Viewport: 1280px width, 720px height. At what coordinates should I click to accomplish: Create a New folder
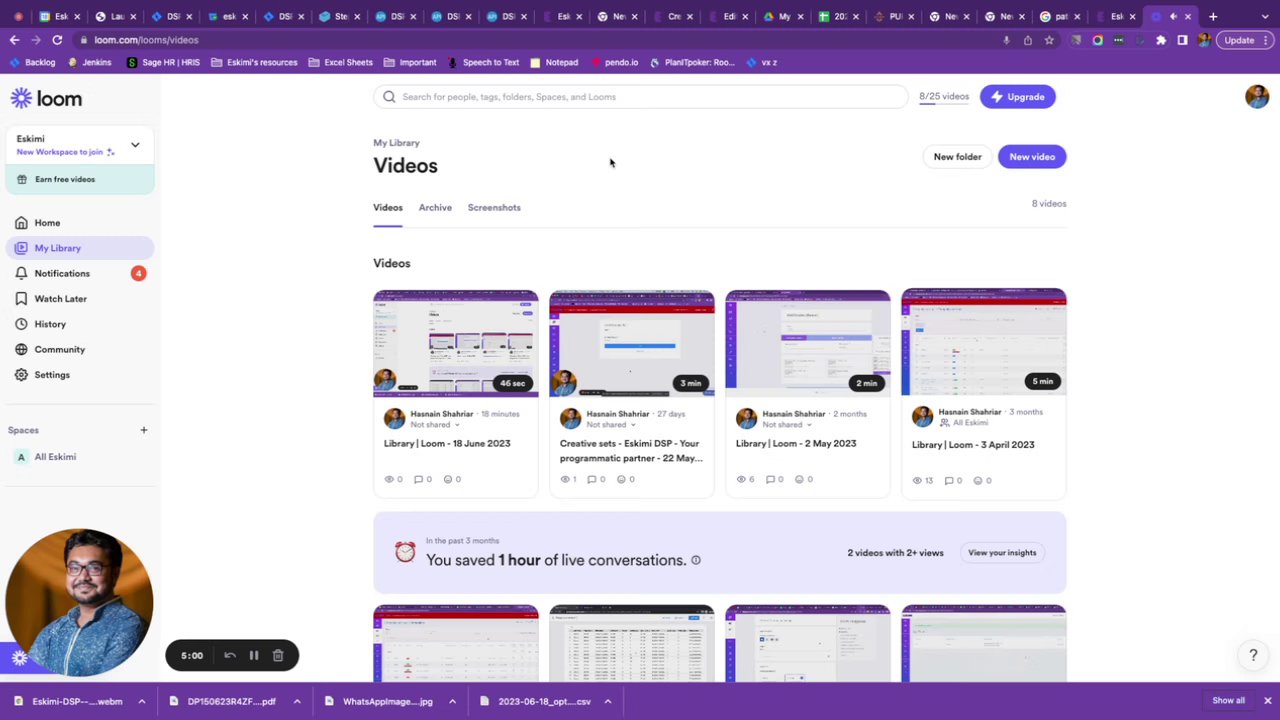[x=957, y=157]
